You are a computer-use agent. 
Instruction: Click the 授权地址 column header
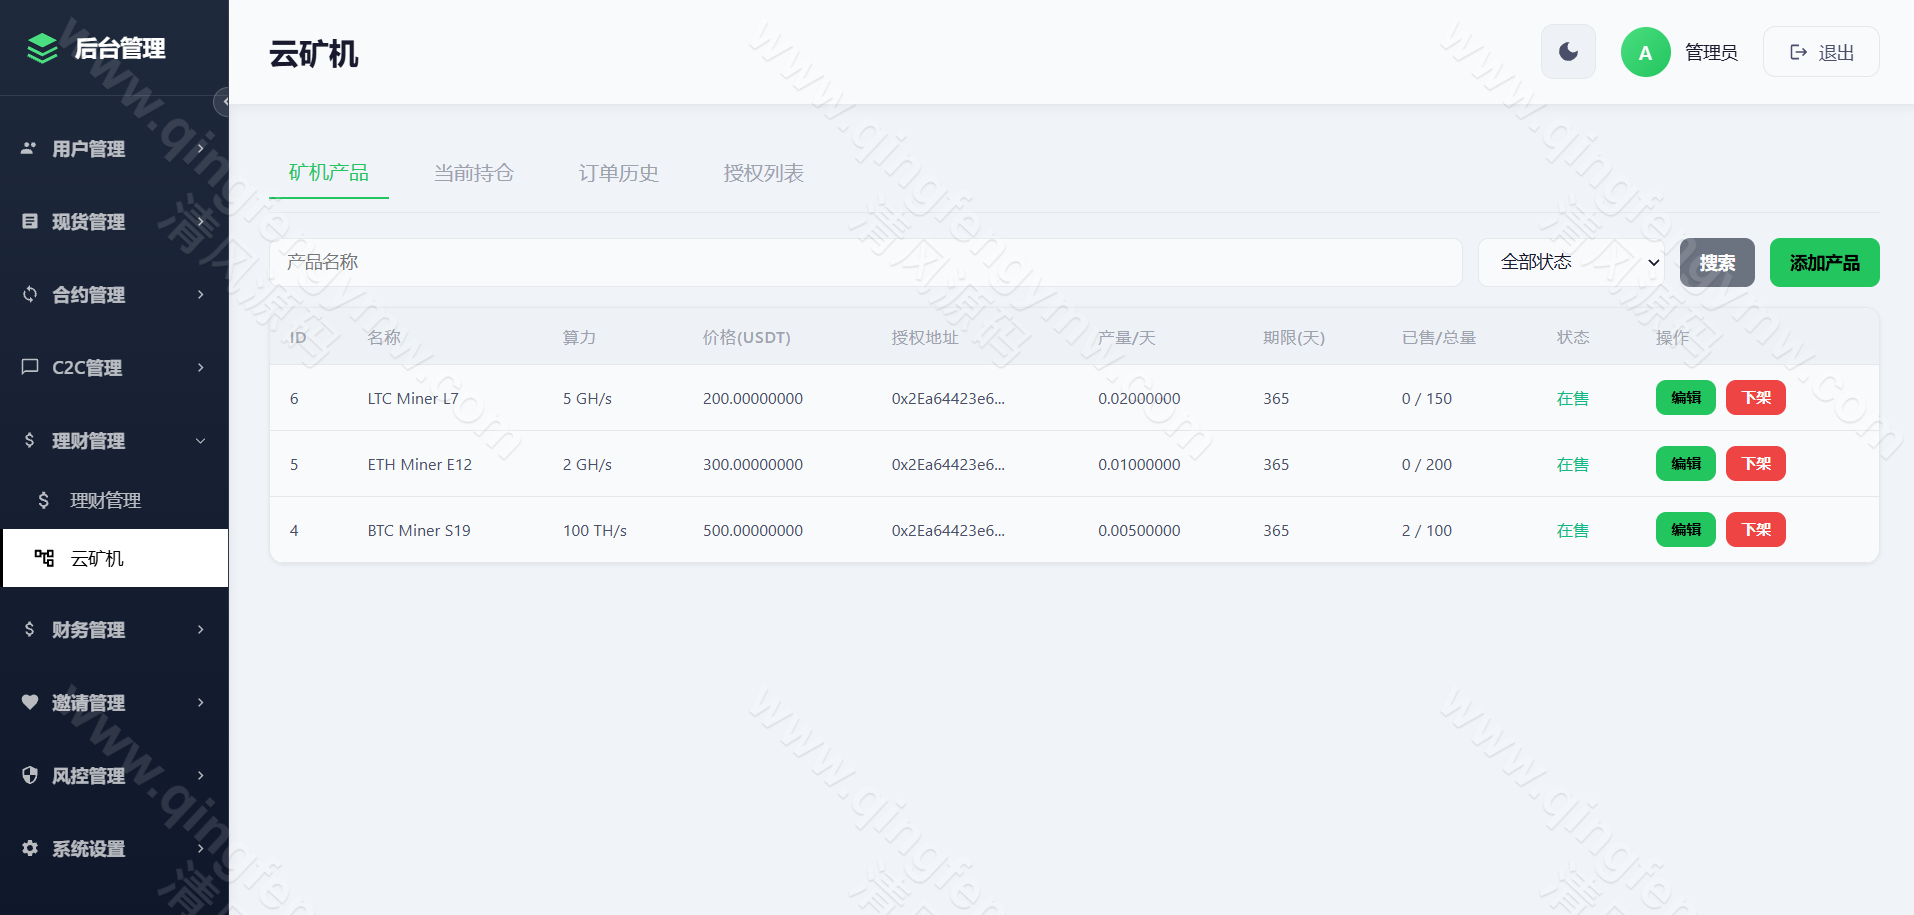click(925, 337)
